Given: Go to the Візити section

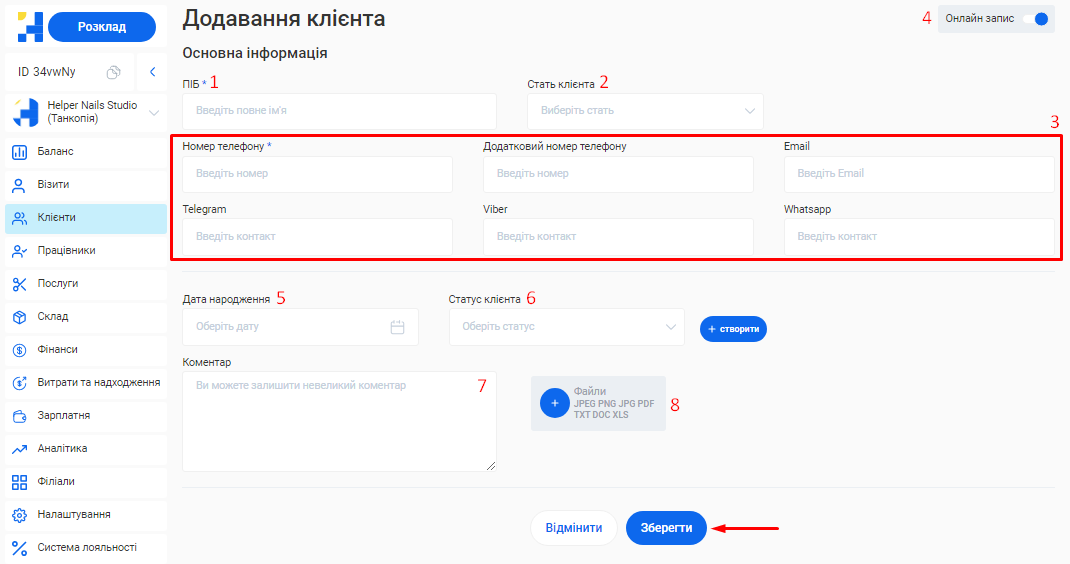Looking at the screenshot, I should point(54,185).
